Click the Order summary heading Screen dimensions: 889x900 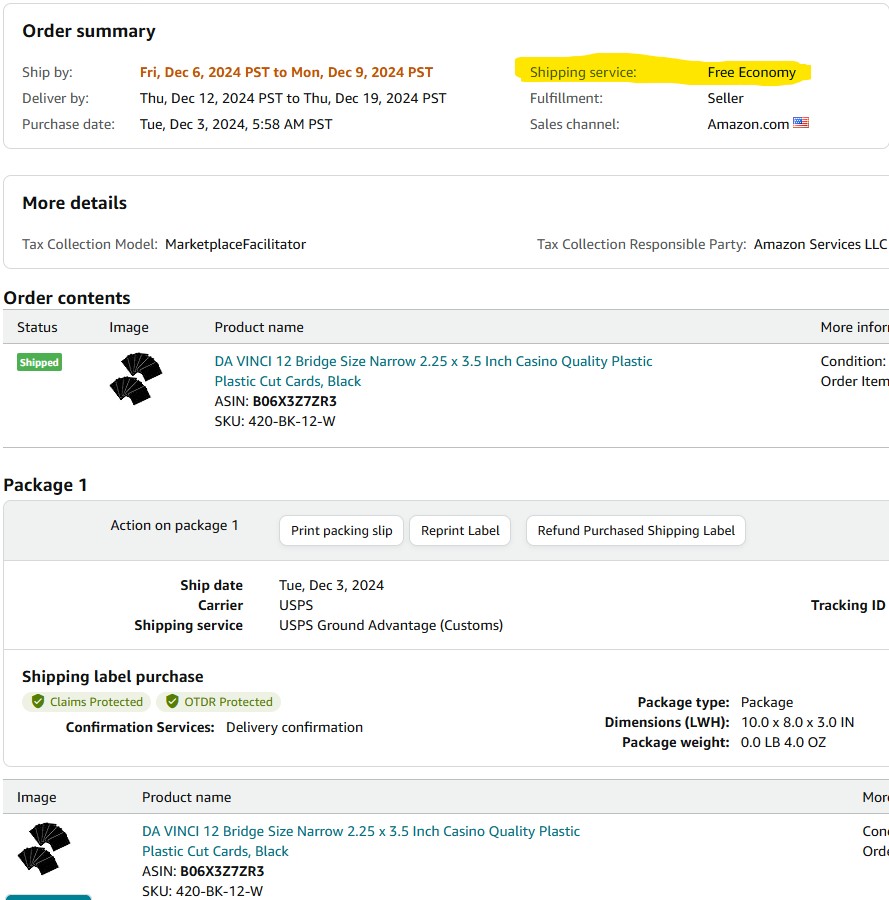(x=89, y=31)
